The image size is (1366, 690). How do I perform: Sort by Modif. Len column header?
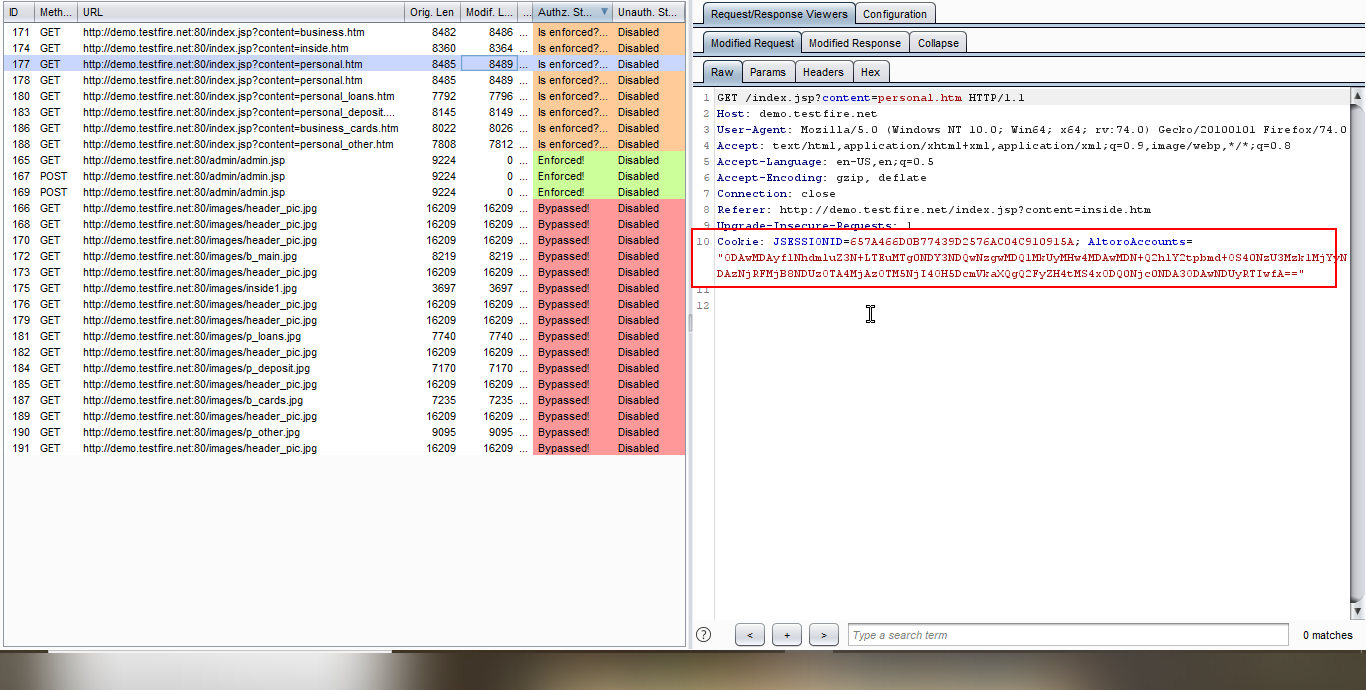[489, 12]
